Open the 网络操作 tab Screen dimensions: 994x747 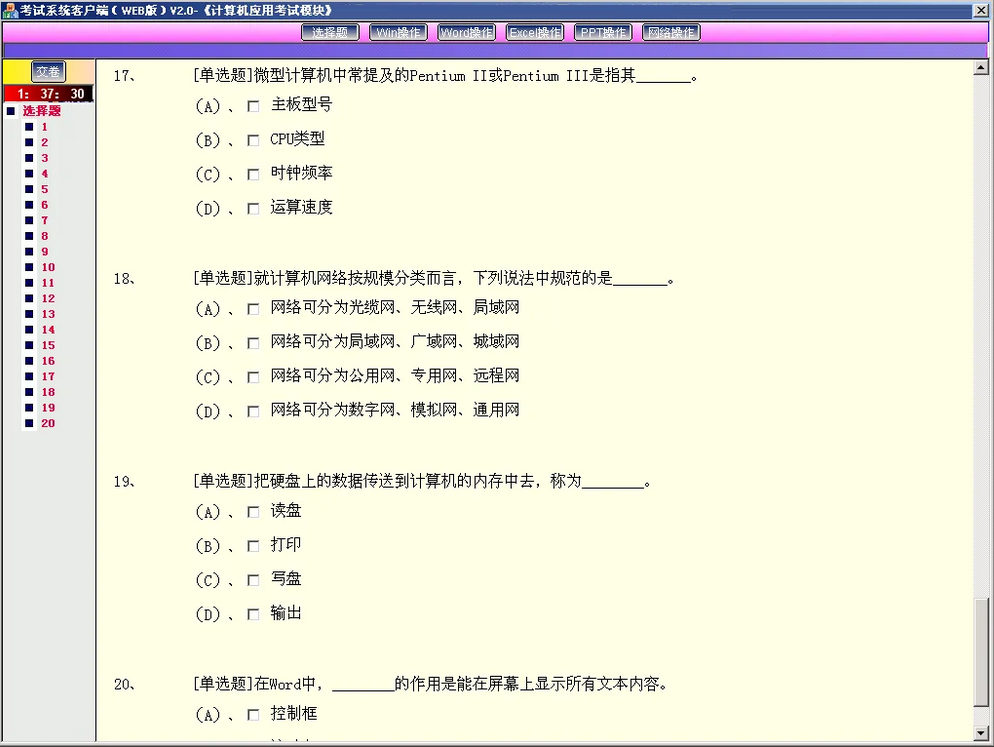pyautogui.click(x=671, y=32)
